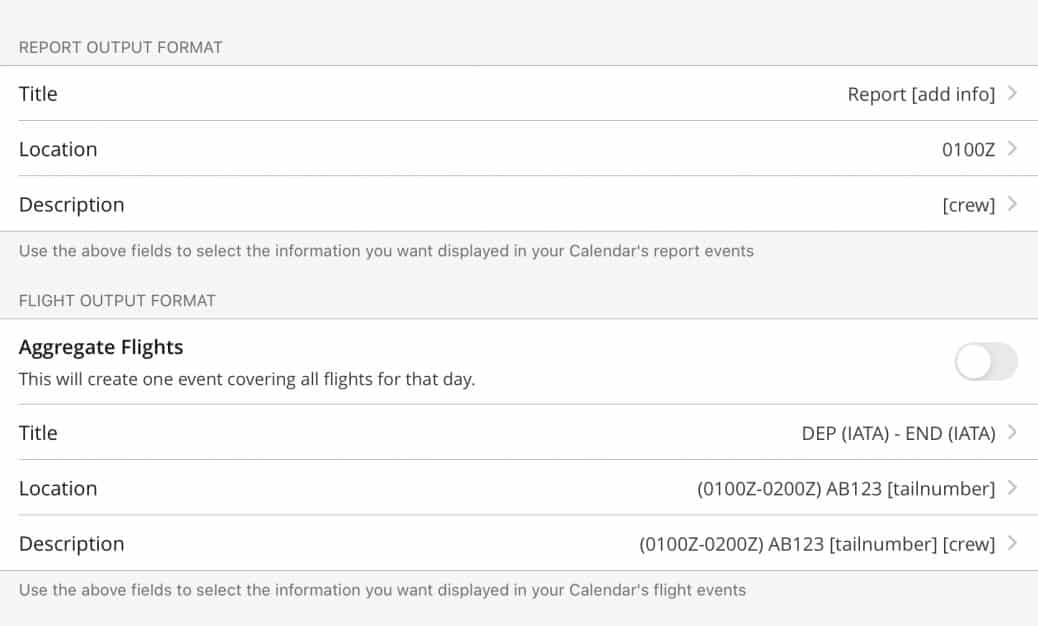The height and width of the screenshot is (626, 1038).
Task: Click the REPORT OUTPUT FORMAT header
Action: (120, 47)
